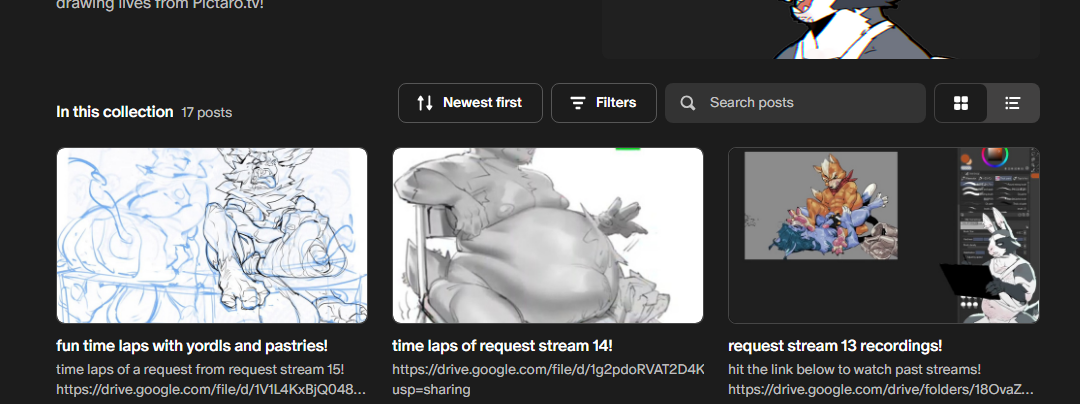
Task: Open the Newest first sort dropdown
Action: pyautogui.click(x=470, y=103)
